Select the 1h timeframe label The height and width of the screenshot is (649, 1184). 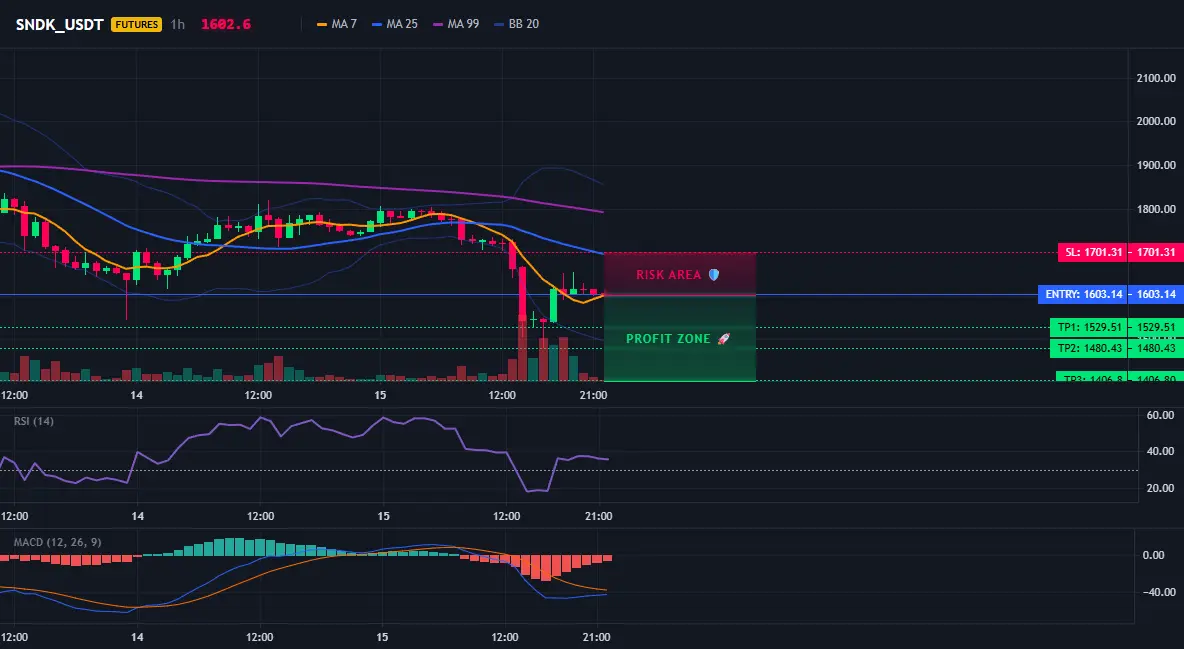click(177, 24)
